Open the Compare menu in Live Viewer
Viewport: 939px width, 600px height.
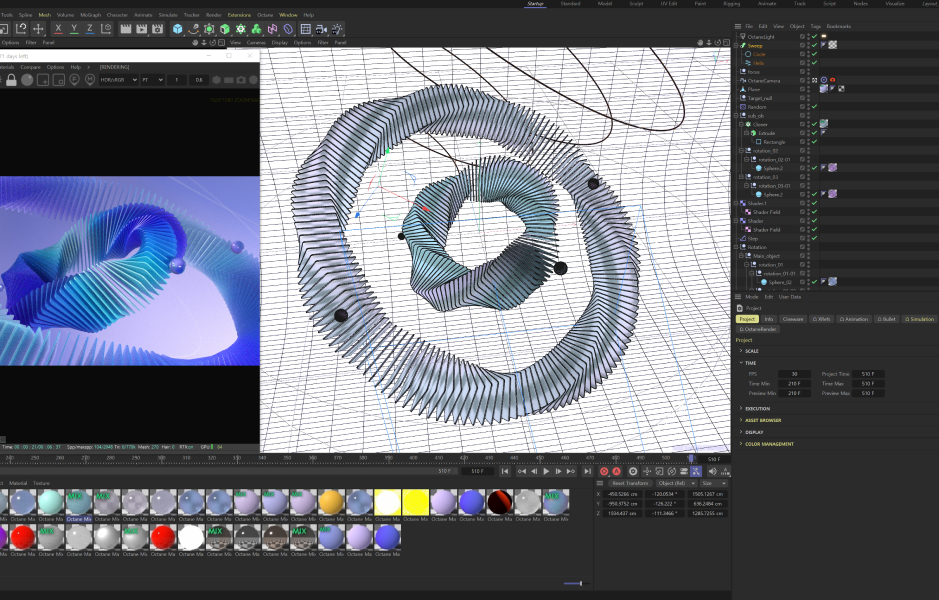31,67
